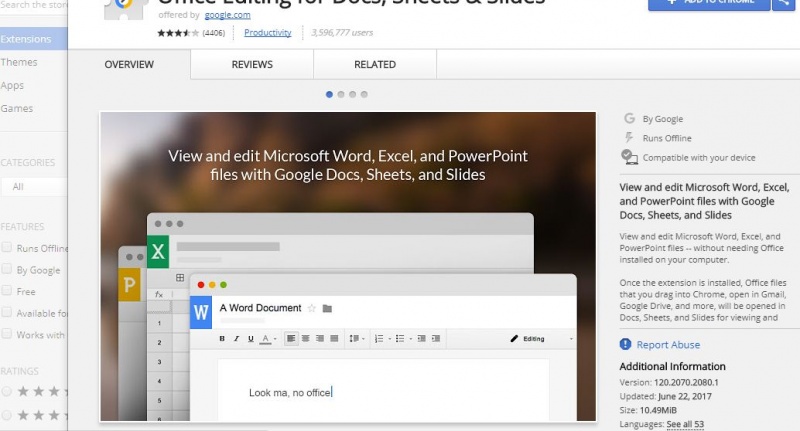Switch to the Related tab
This screenshot has width=800, height=431.
pyautogui.click(x=375, y=65)
